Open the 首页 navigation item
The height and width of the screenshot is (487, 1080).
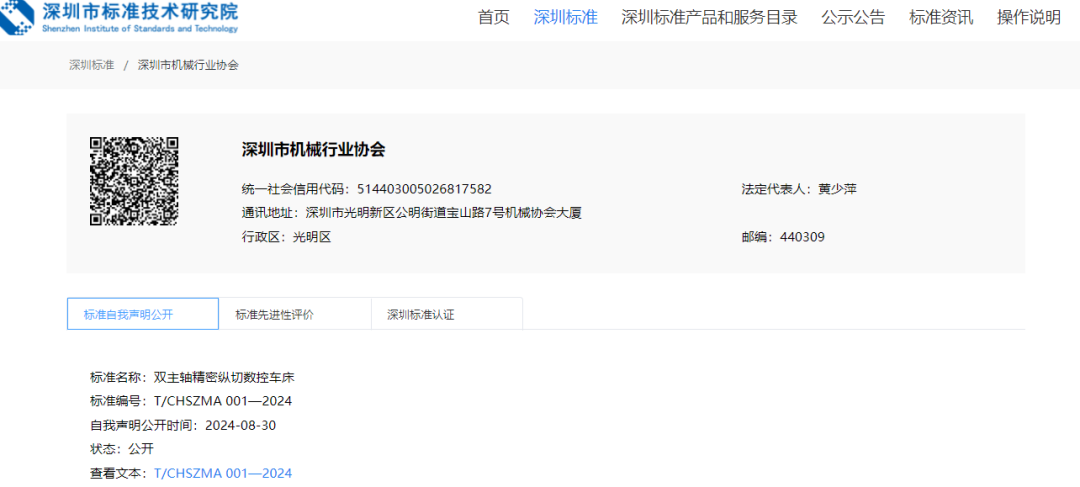(x=494, y=18)
